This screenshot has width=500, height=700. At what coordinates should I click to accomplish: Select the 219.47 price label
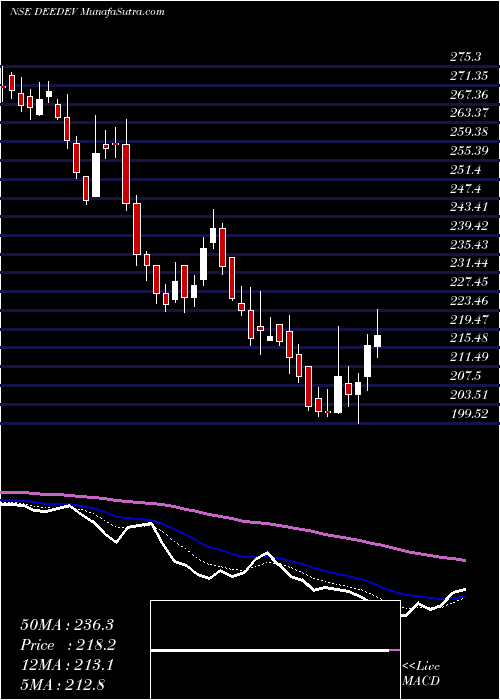click(468, 320)
